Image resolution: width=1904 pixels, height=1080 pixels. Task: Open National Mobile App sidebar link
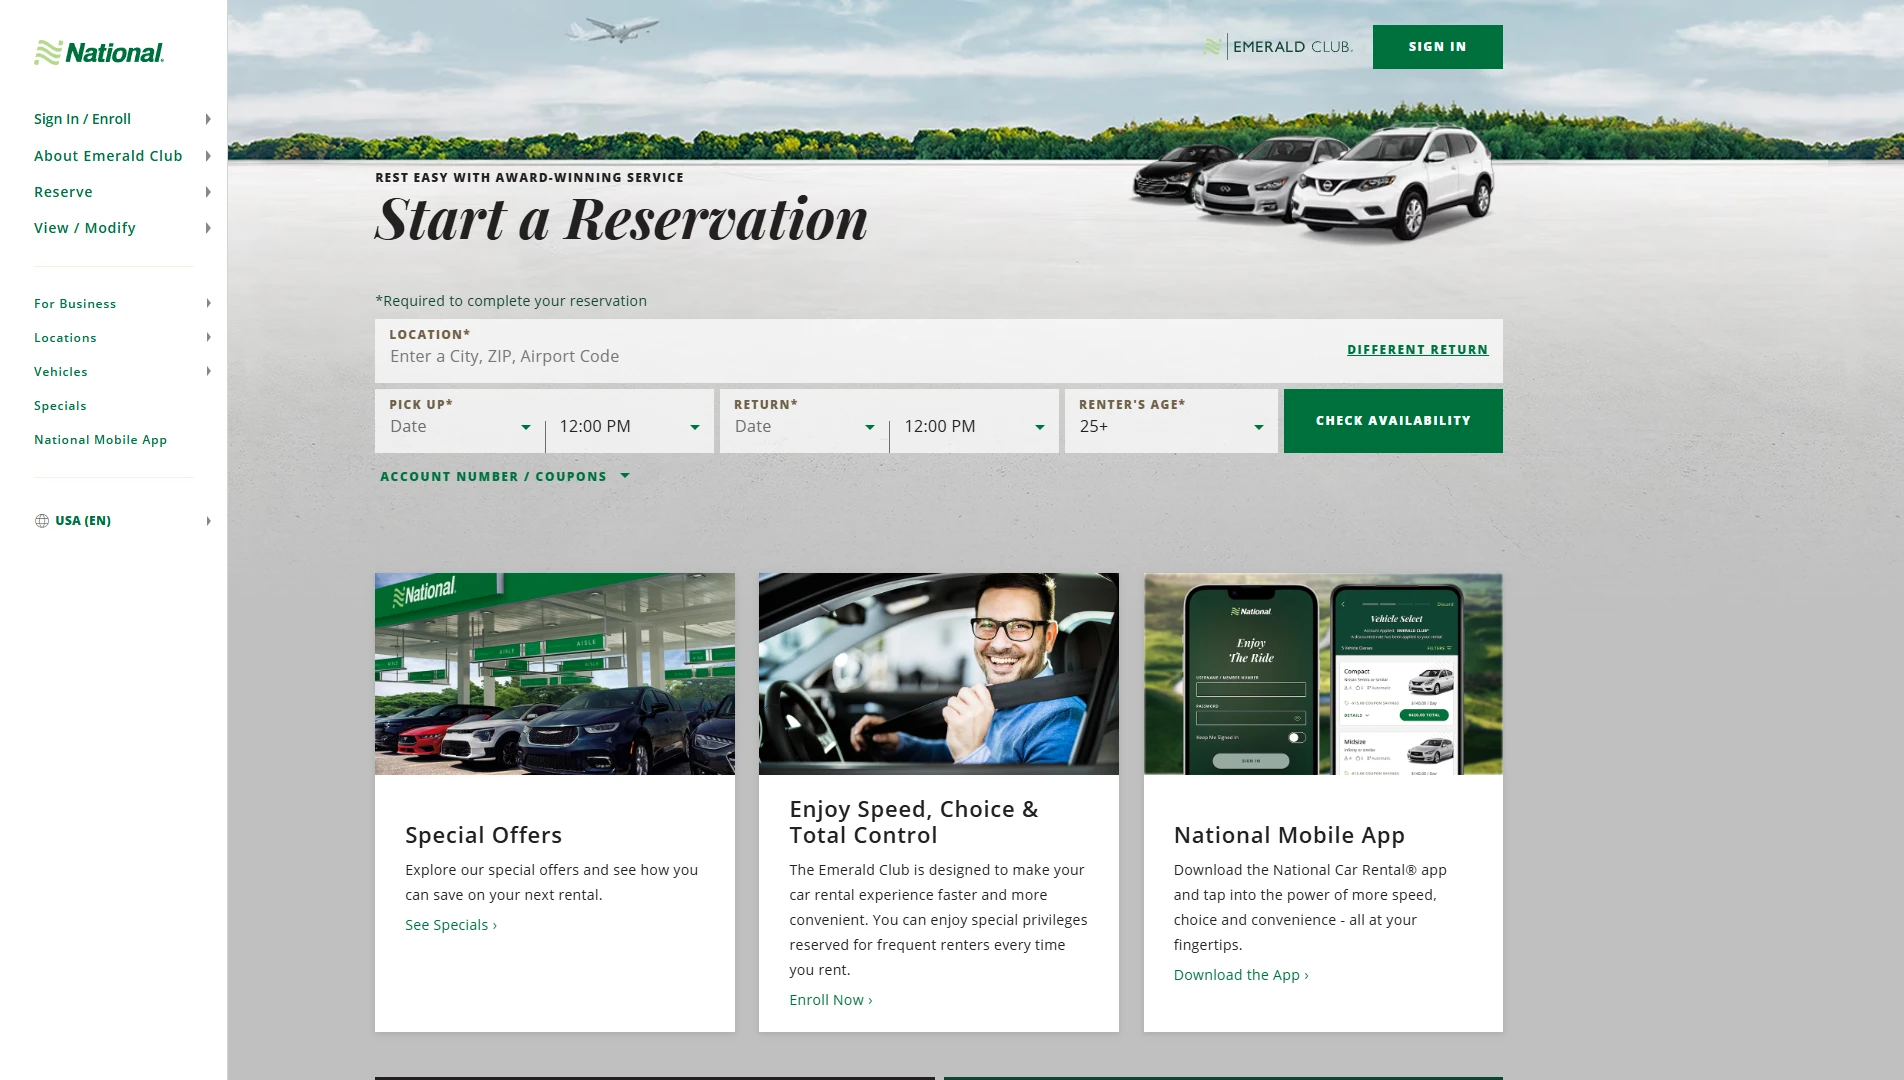[100, 440]
